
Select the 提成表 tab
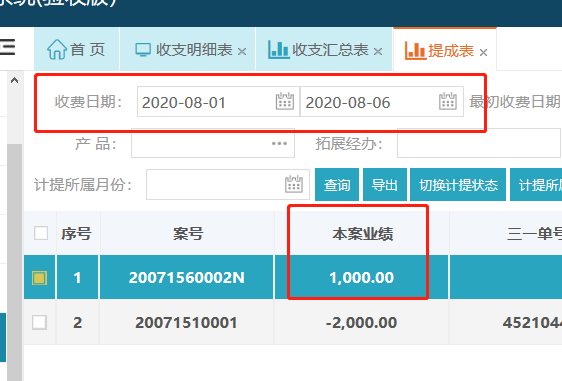coord(445,49)
